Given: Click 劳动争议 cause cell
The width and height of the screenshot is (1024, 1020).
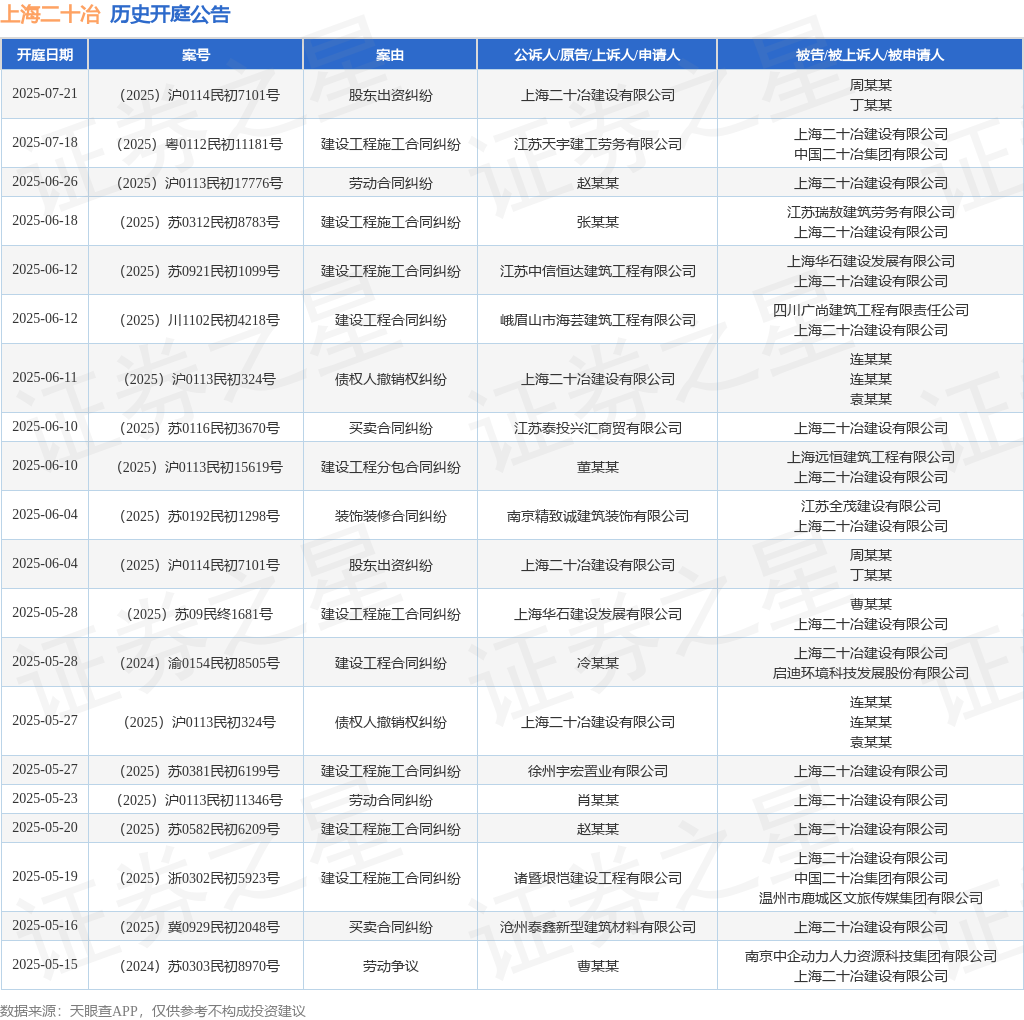Looking at the screenshot, I should [x=391, y=966].
